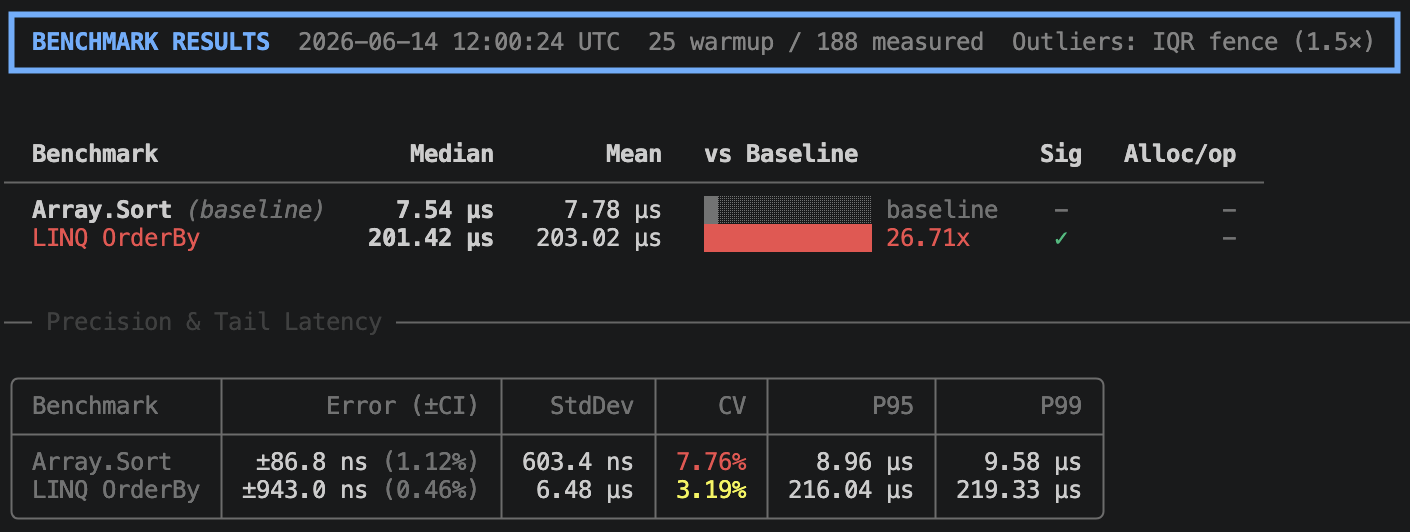Click the StdDev column header
The image size is (1410, 532).
(x=592, y=405)
